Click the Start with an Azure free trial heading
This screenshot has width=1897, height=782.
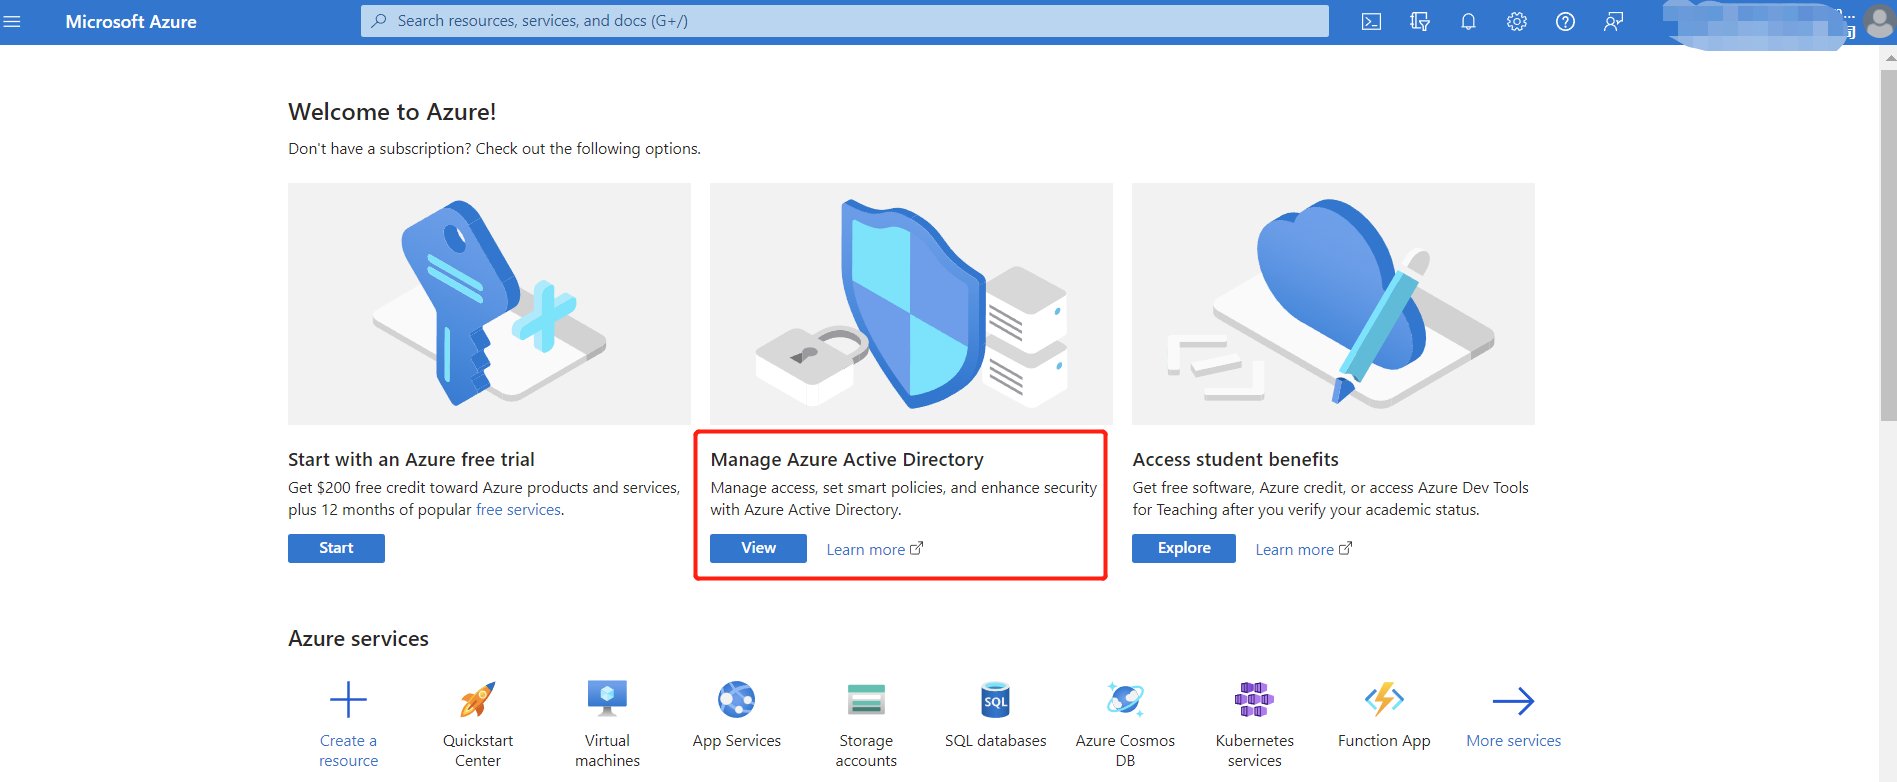[411, 460]
